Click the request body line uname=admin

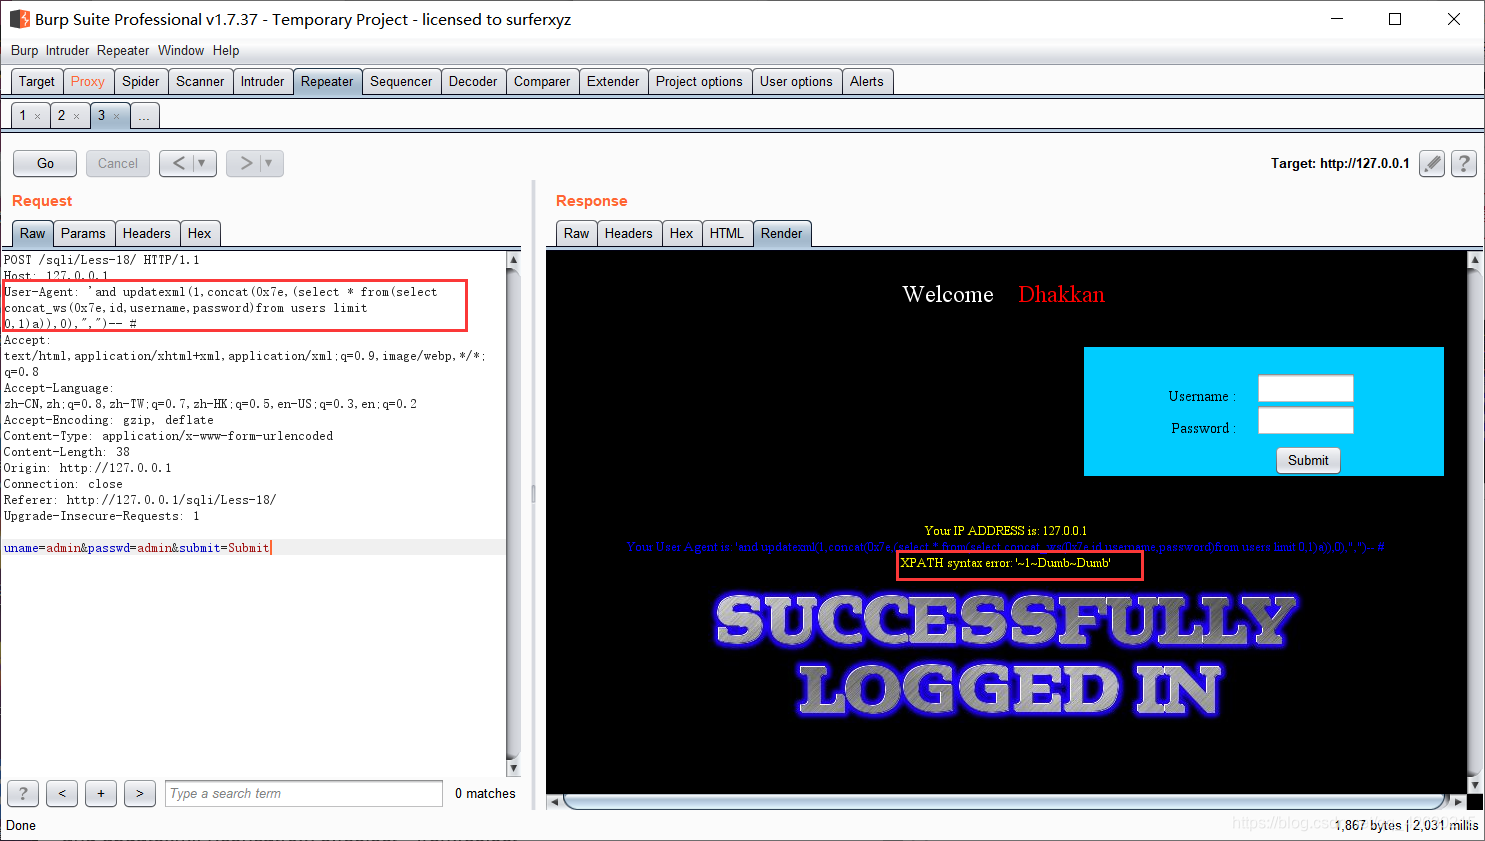tap(137, 548)
